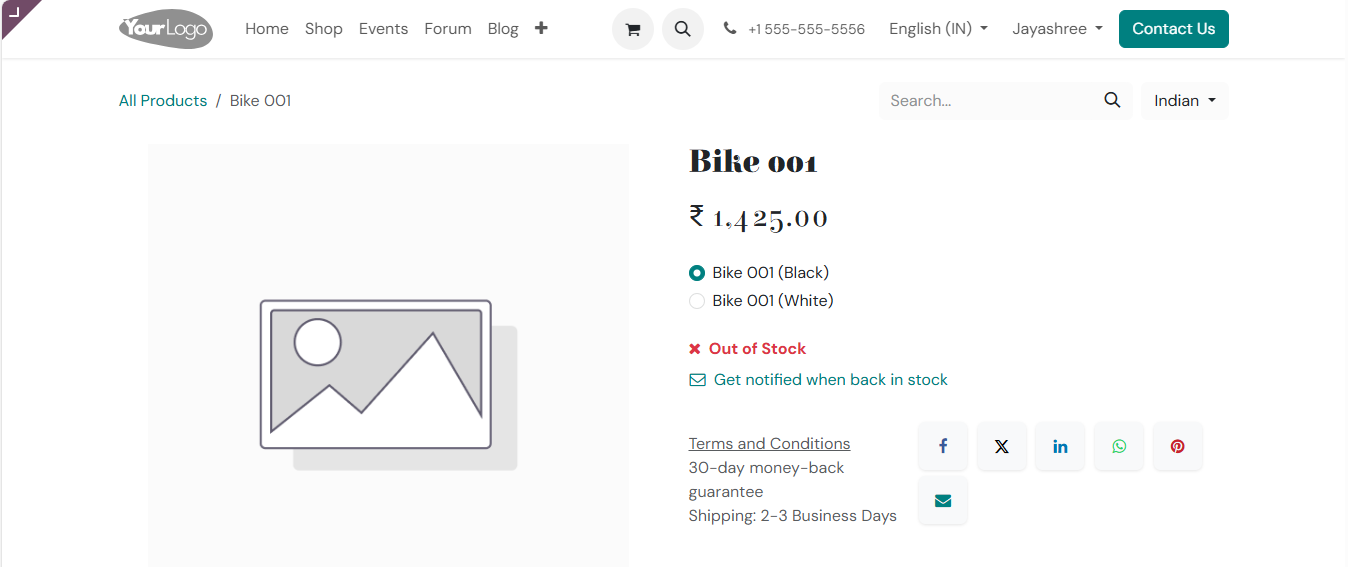This screenshot has width=1348, height=567.
Task: Click the header search magnifier icon
Action: click(x=682, y=29)
